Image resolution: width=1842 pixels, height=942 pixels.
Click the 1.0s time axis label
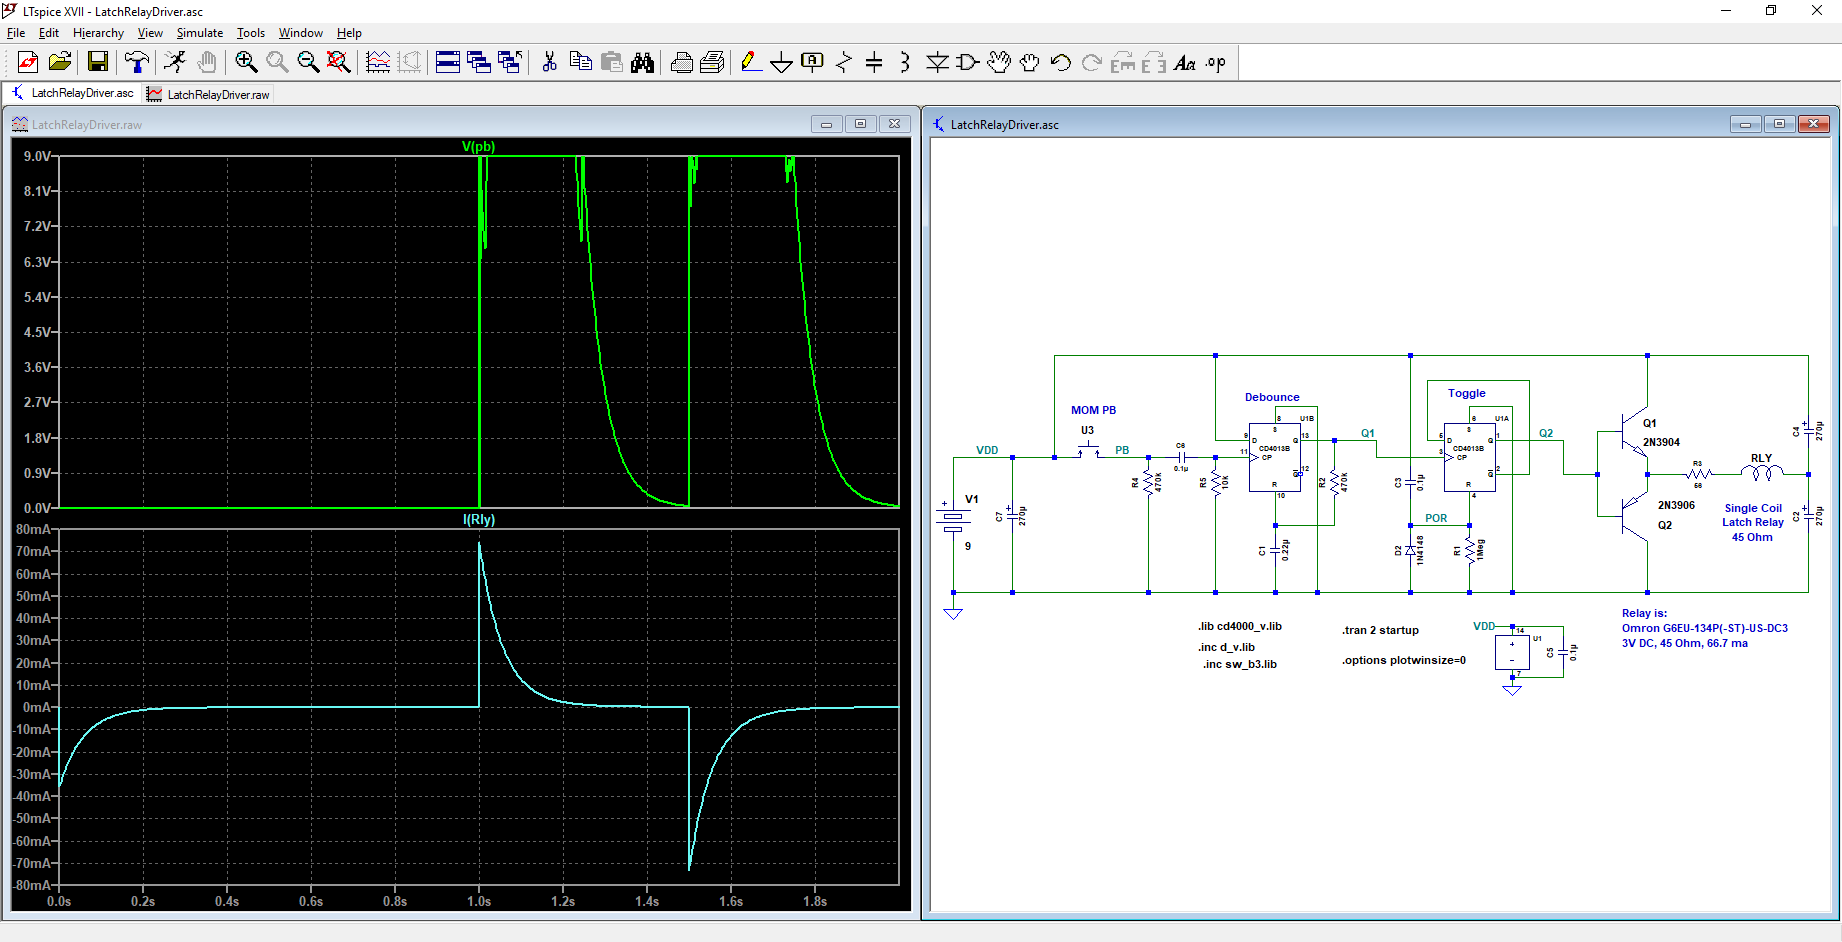pyautogui.click(x=479, y=901)
